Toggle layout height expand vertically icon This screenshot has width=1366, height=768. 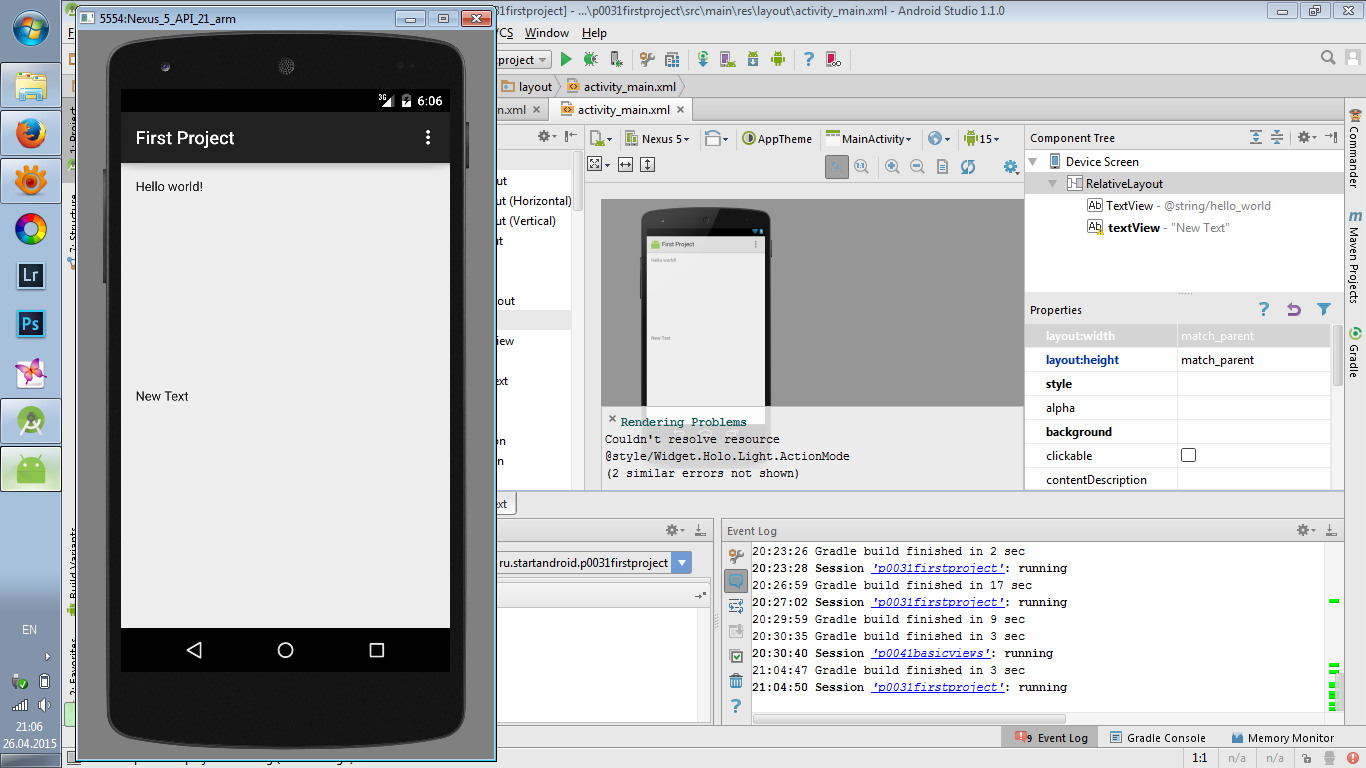[647, 164]
